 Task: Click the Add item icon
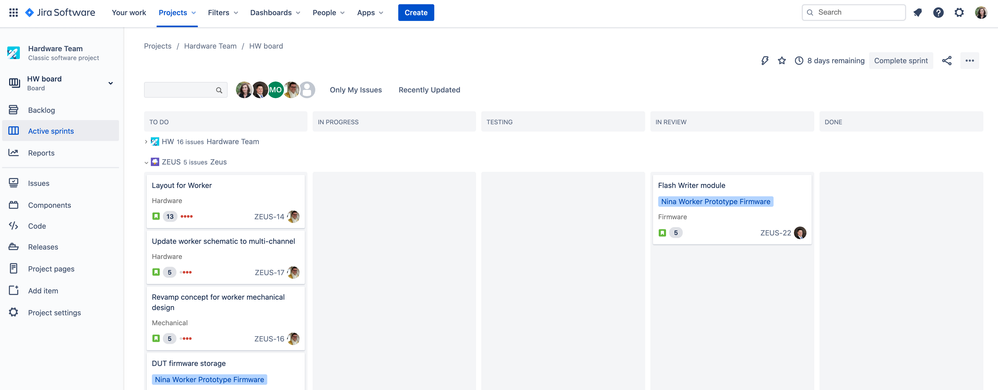[x=13, y=291]
